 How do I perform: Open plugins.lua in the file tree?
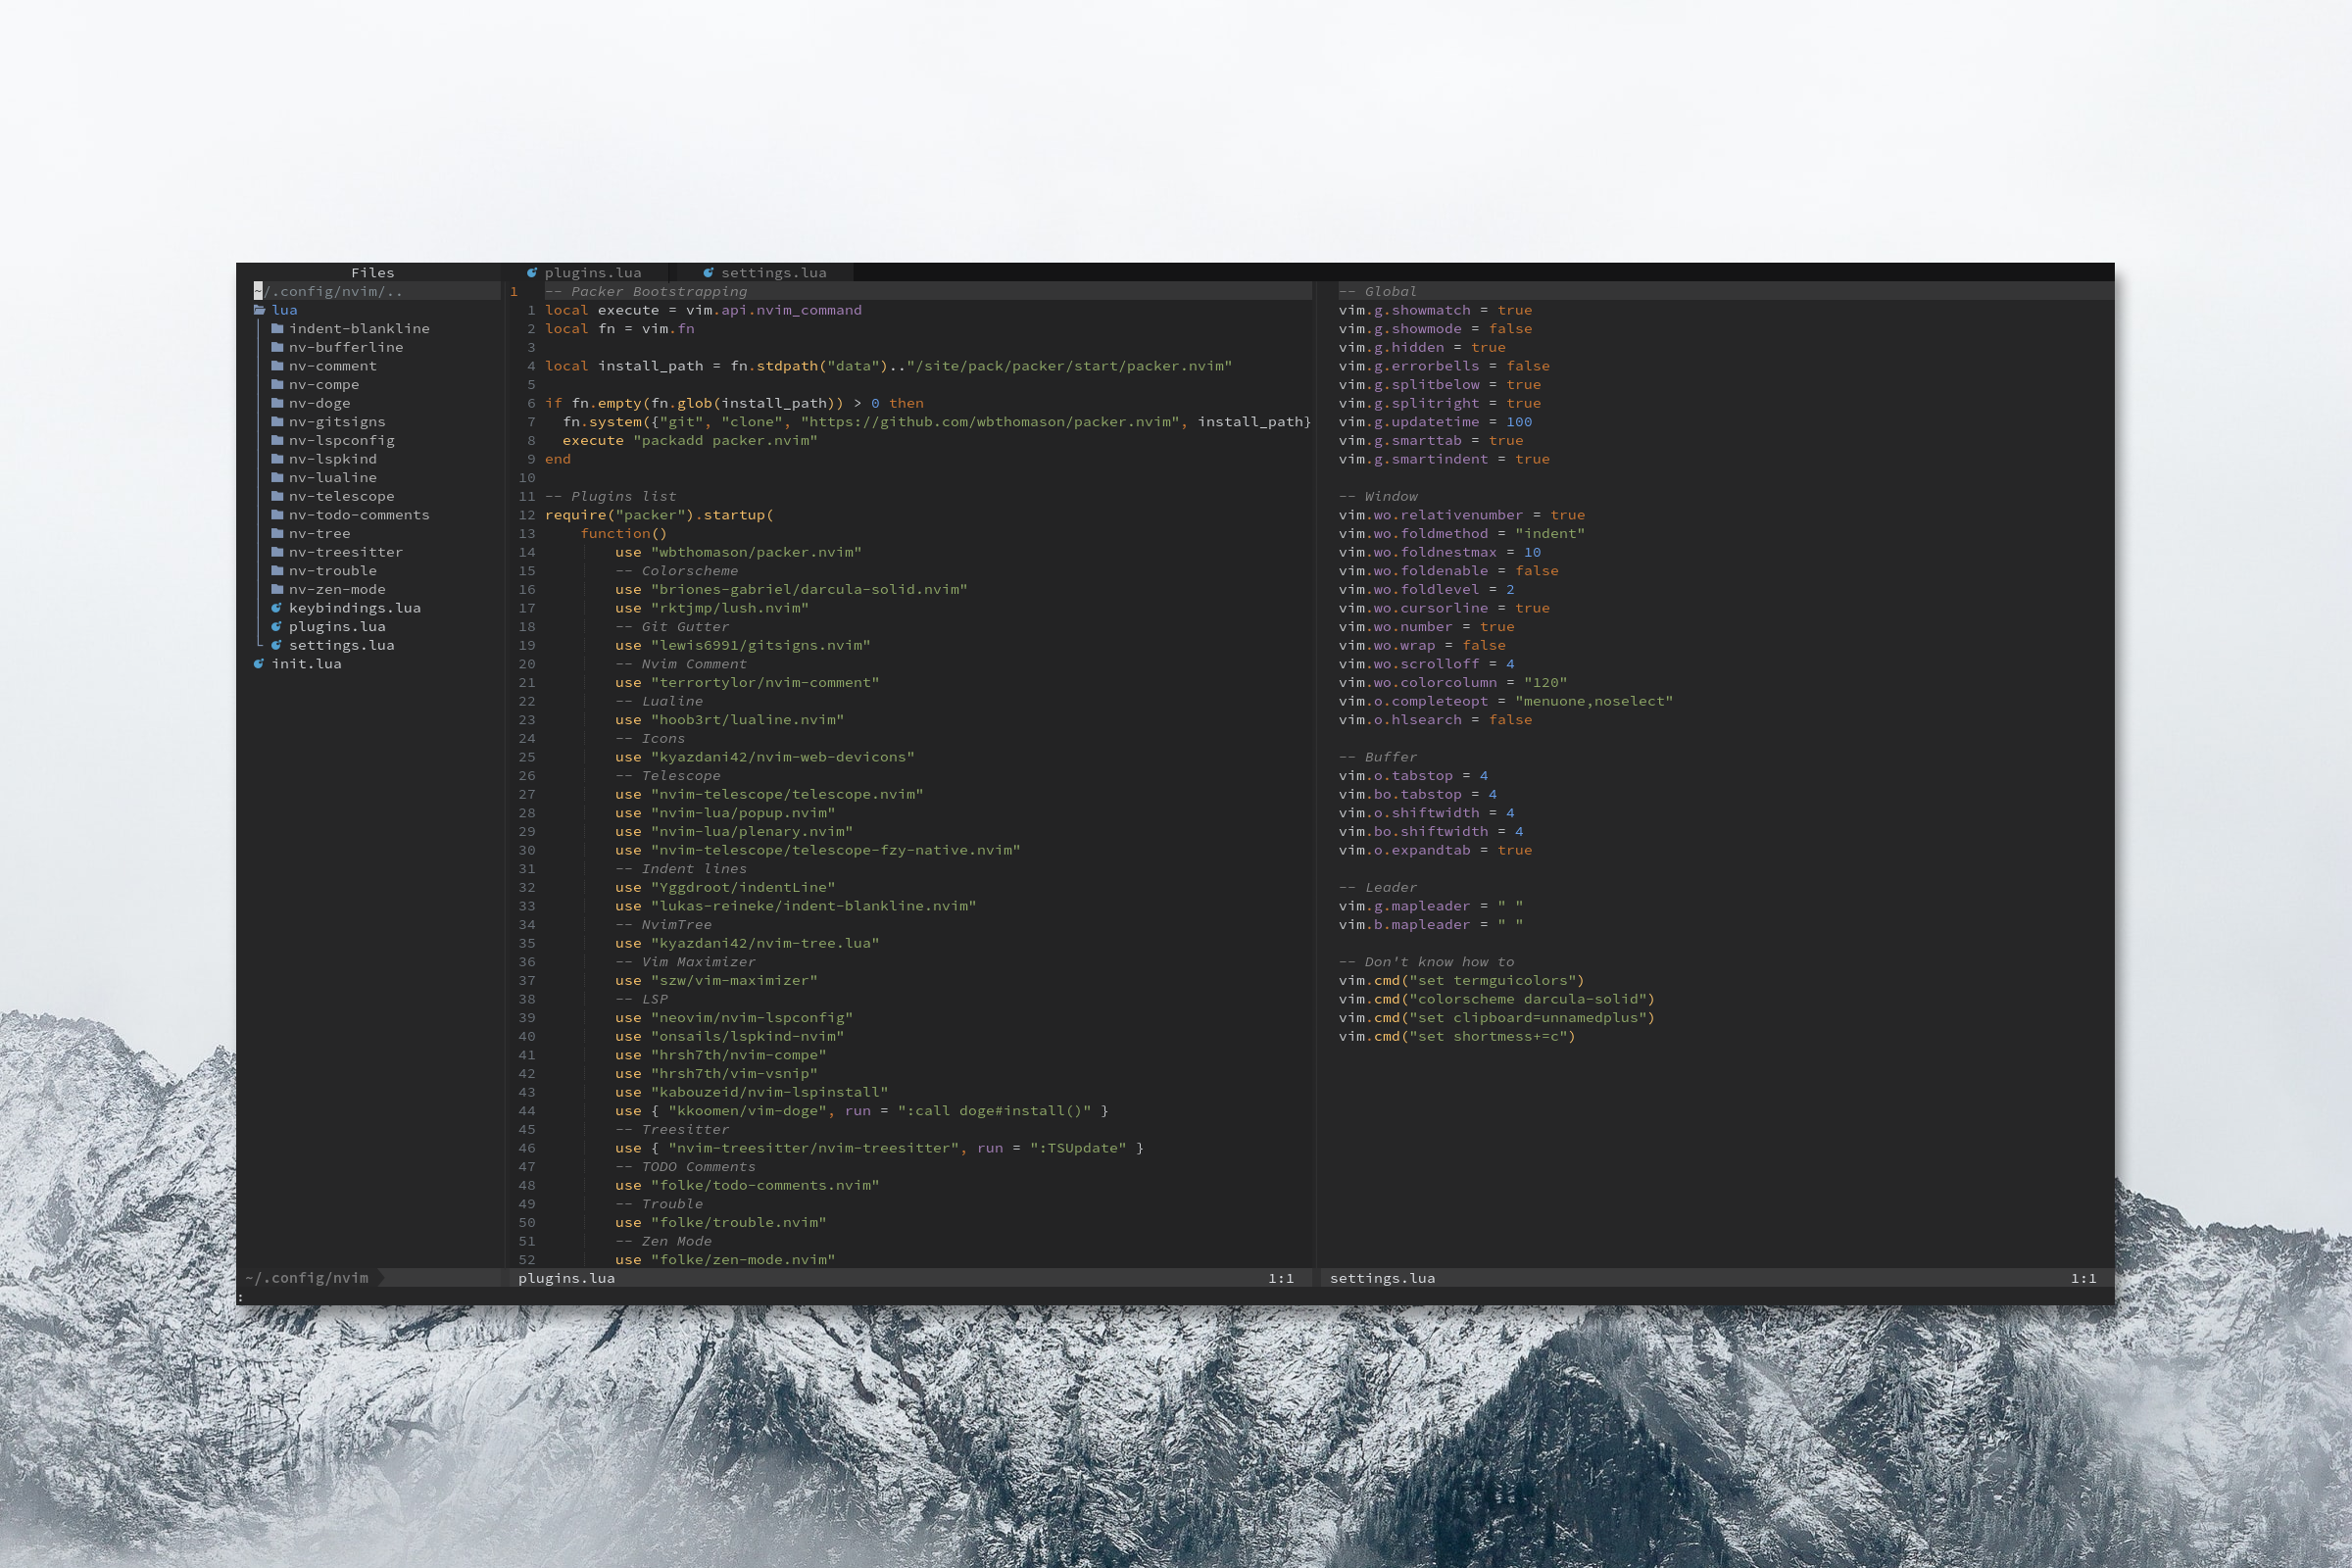pos(337,627)
